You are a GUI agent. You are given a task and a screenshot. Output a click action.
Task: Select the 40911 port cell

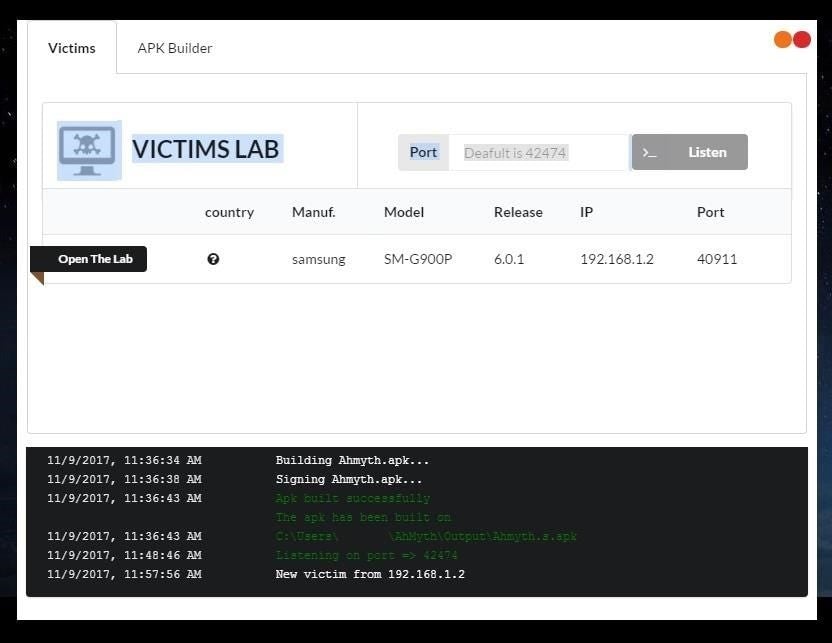coord(717,259)
